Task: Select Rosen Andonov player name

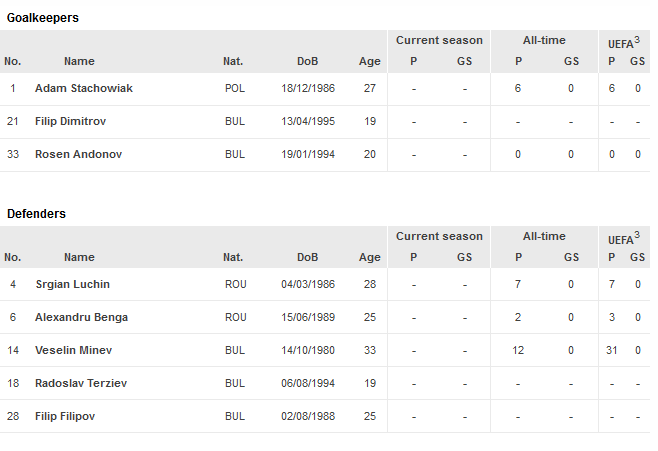Action: point(78,154)
